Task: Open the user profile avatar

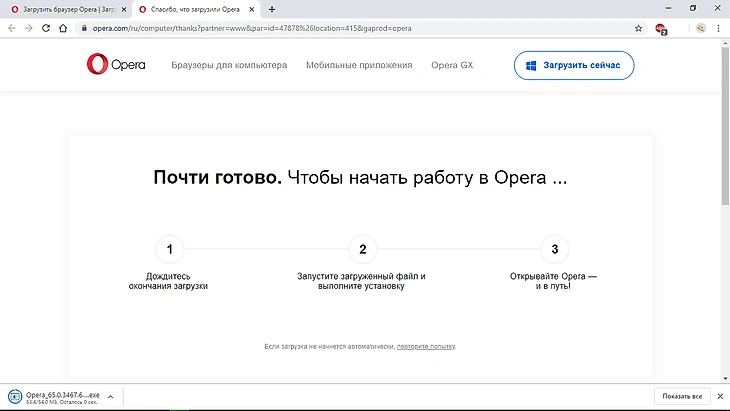Action: 701,28
